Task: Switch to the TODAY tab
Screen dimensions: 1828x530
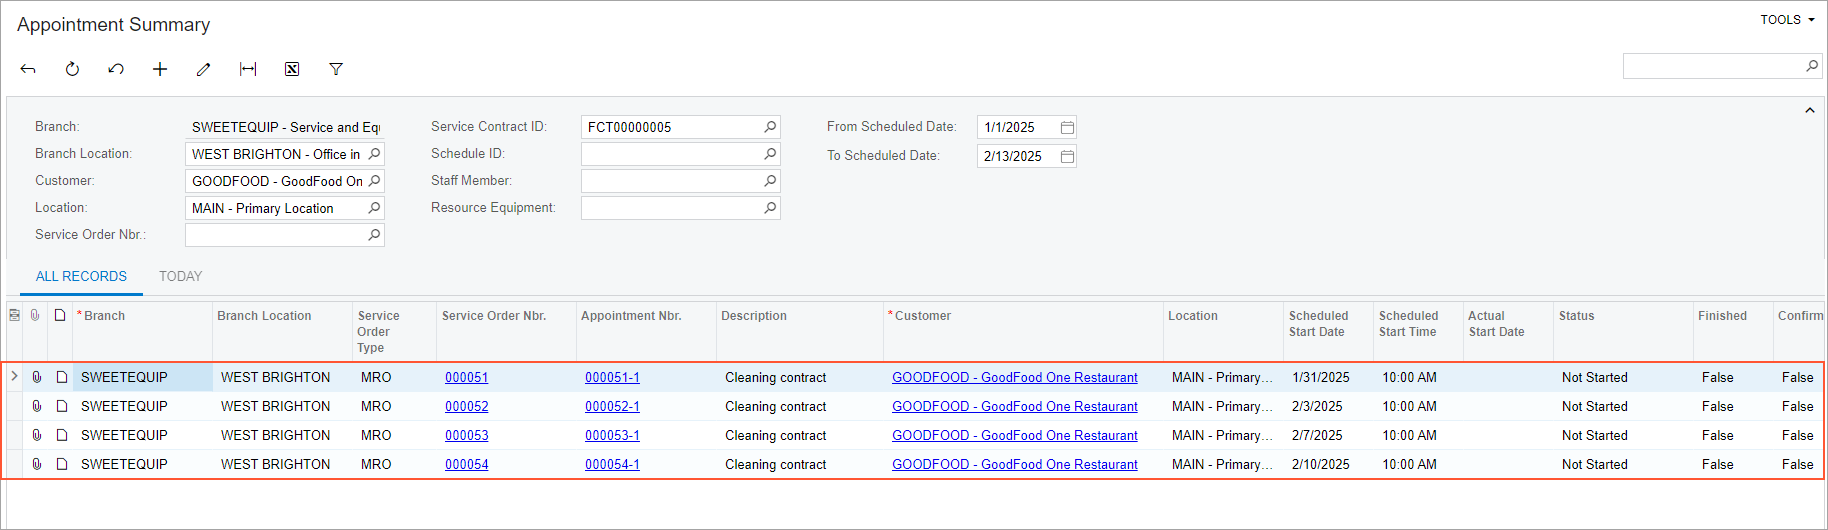Action: [x=180, y=276]
